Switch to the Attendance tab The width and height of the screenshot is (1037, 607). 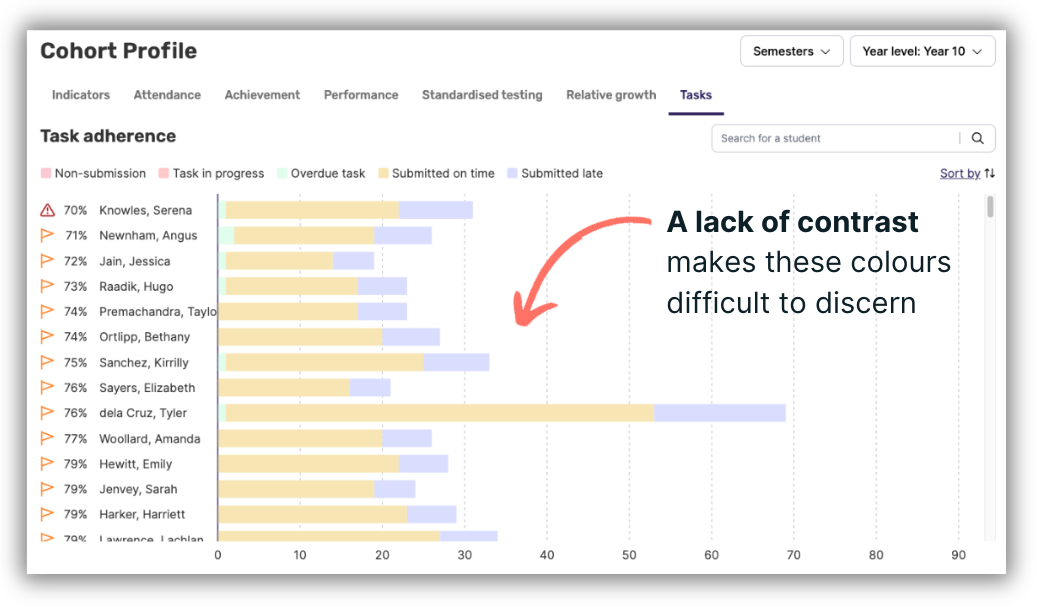(166, 95)
